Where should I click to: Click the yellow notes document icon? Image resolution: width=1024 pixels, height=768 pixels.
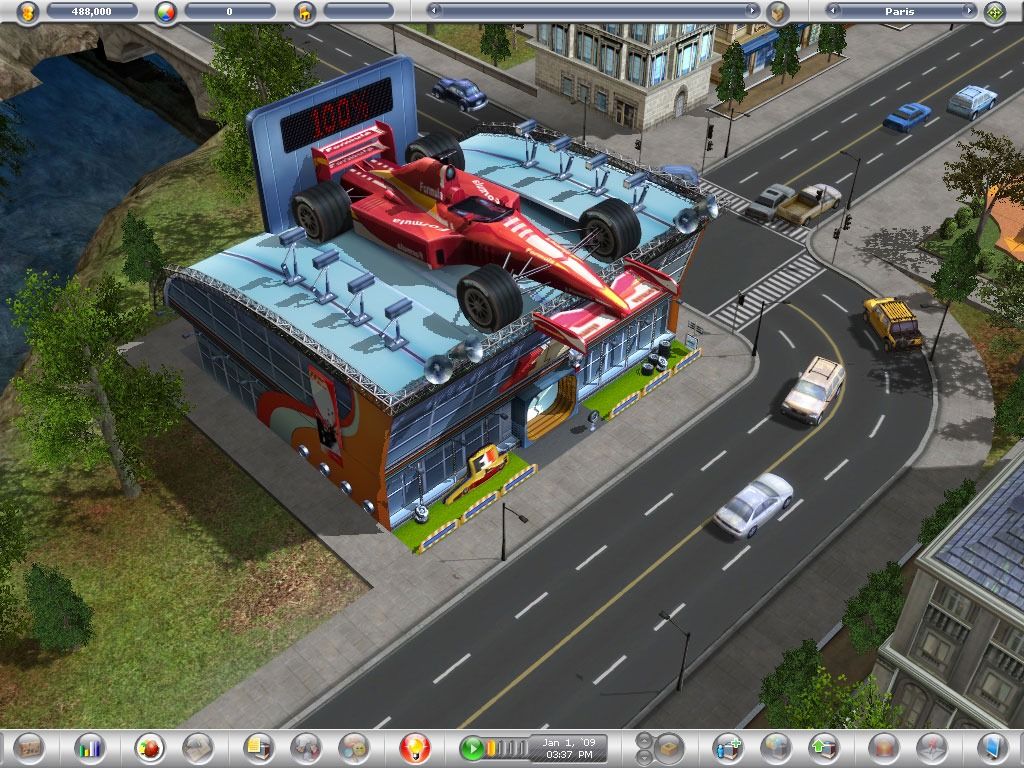click(258, 747)
